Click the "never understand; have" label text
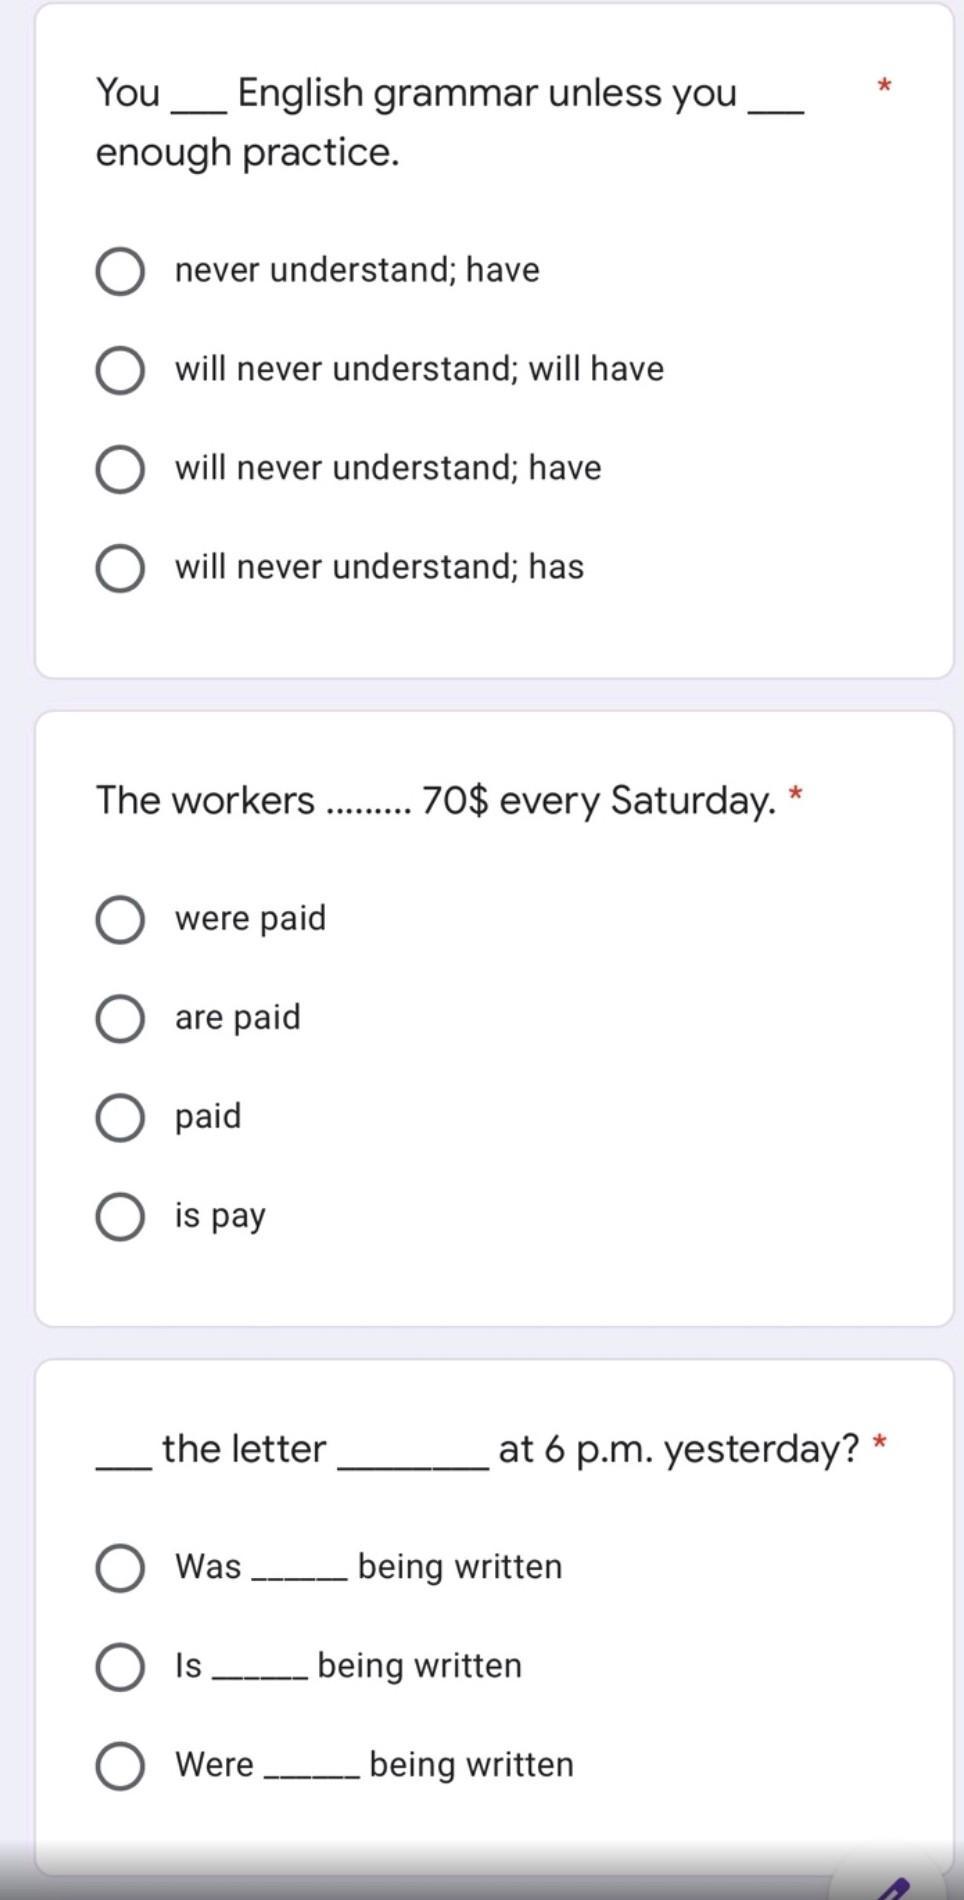Viewport: 964px width, 1900px height. (x=357, y=270)
